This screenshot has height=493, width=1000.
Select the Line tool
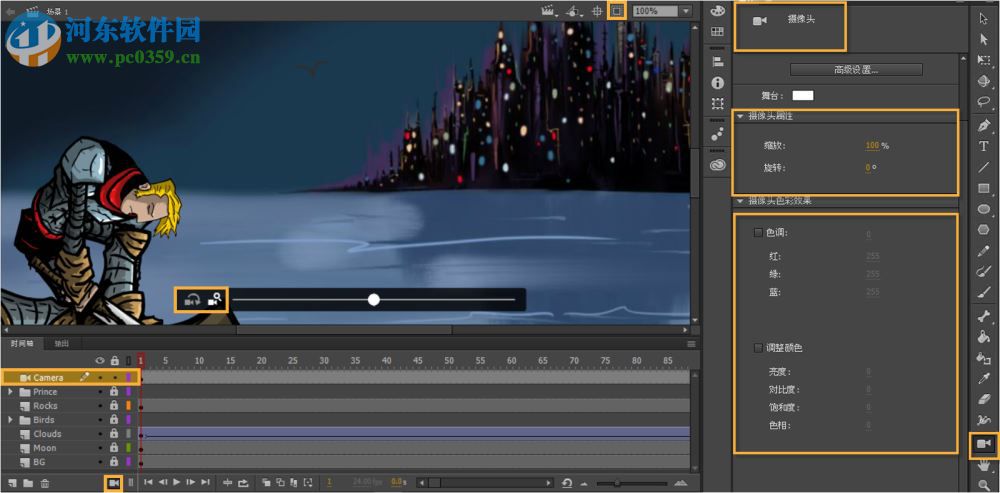pyautogui.click(x=983, y=167)
